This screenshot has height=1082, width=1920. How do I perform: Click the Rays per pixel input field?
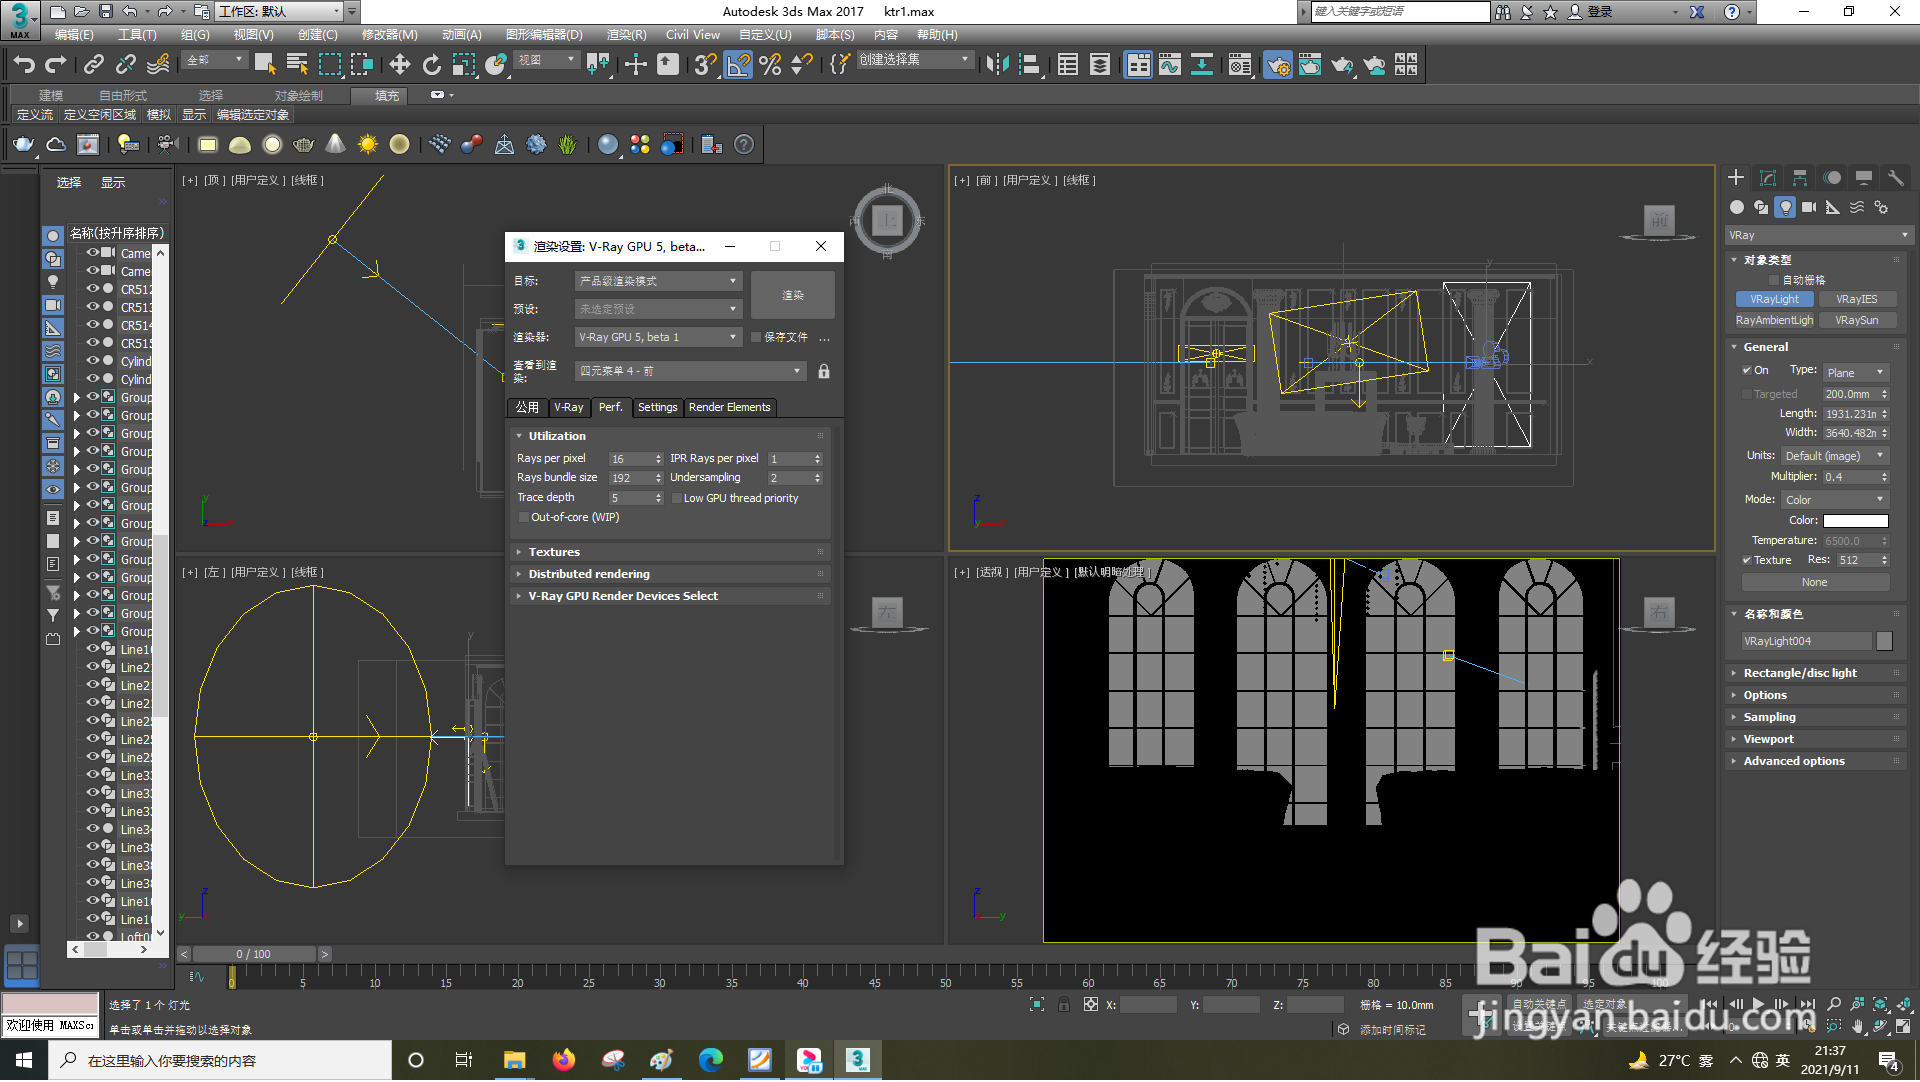(630, 459)
